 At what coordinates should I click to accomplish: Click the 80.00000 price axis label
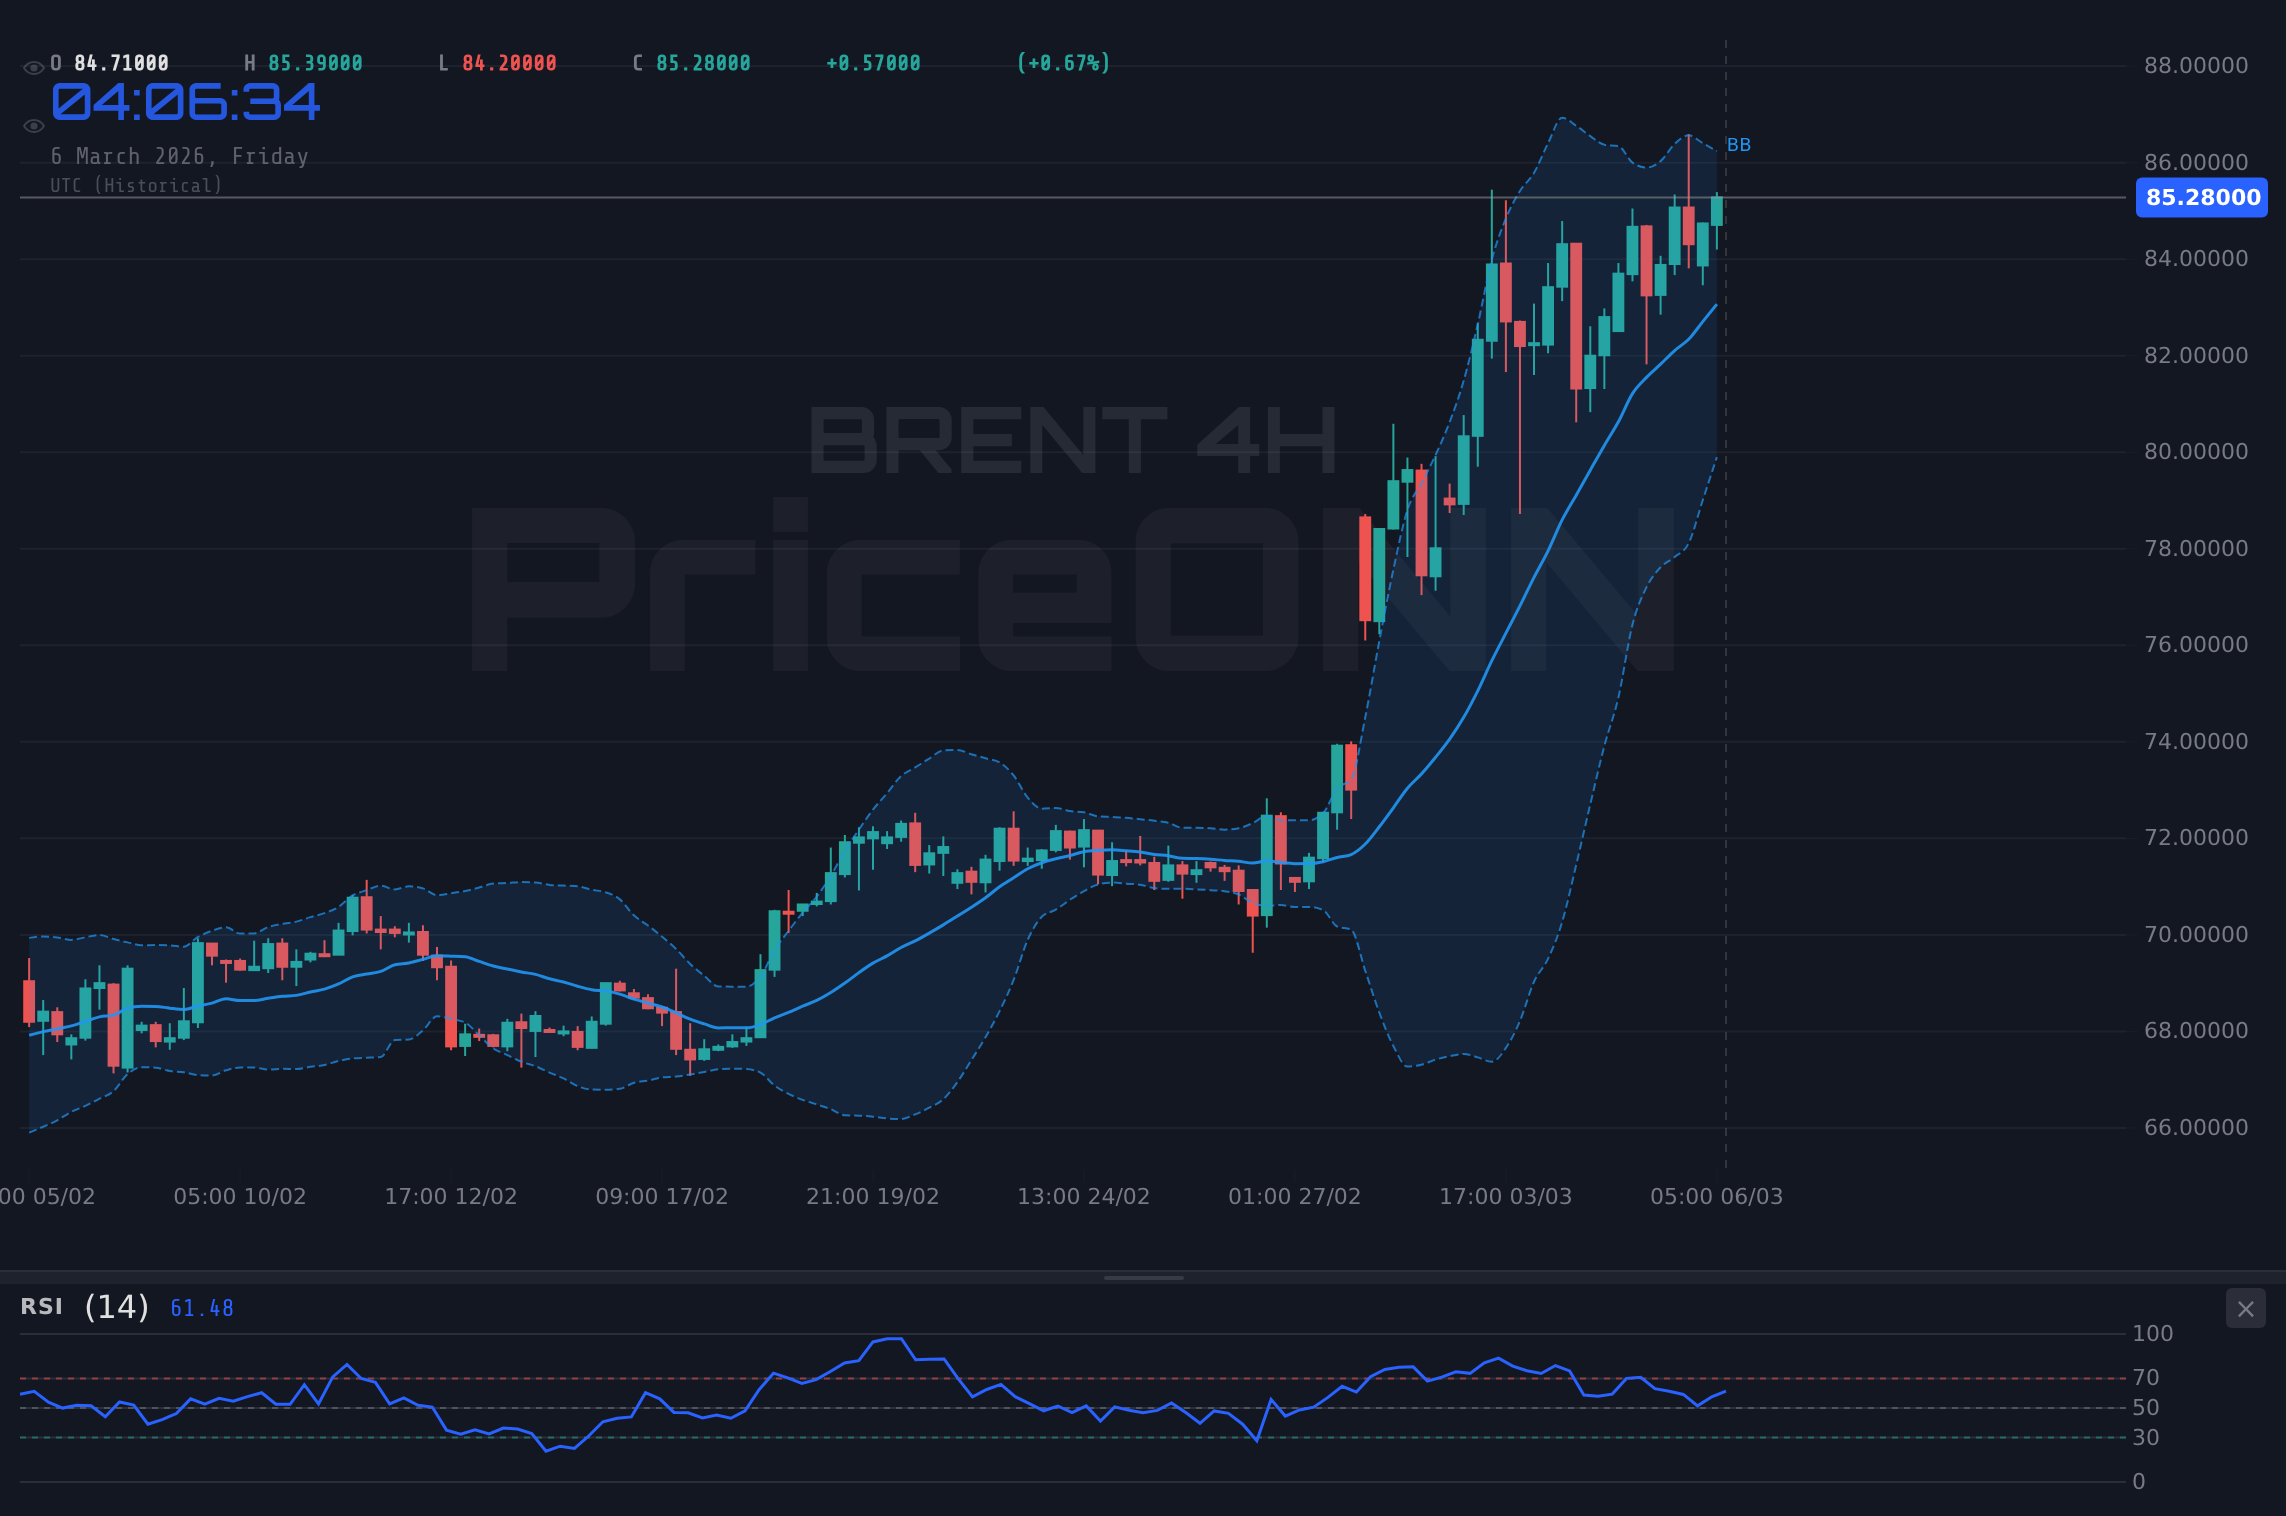coord(2196,452)
